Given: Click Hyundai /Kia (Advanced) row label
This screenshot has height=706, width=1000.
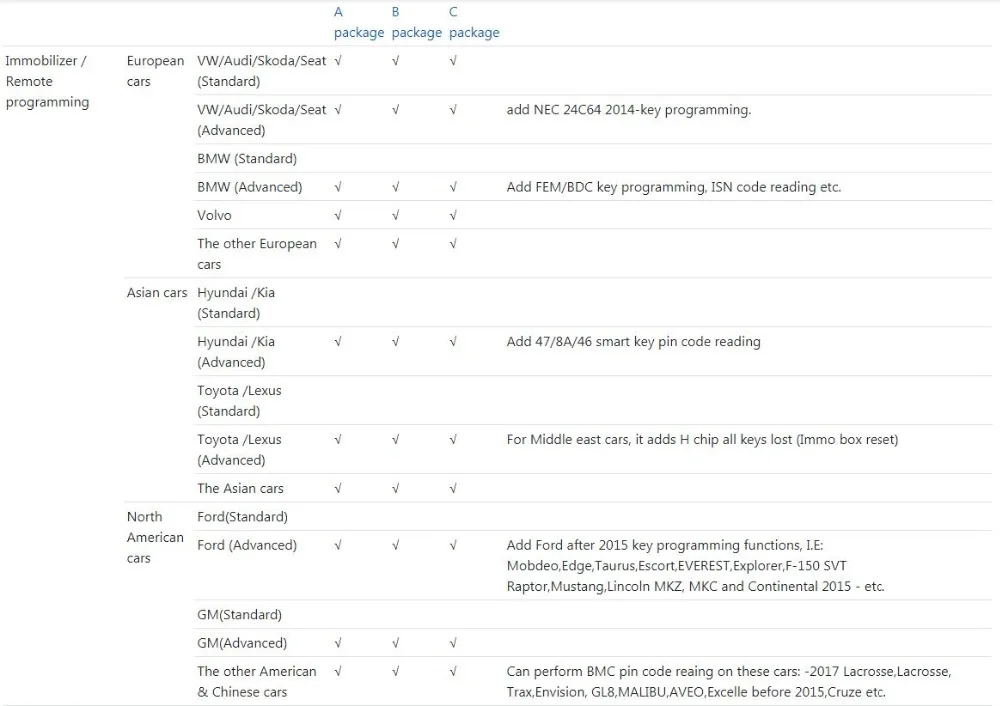Looking at the screenshot, I should (x=236, y=352).
